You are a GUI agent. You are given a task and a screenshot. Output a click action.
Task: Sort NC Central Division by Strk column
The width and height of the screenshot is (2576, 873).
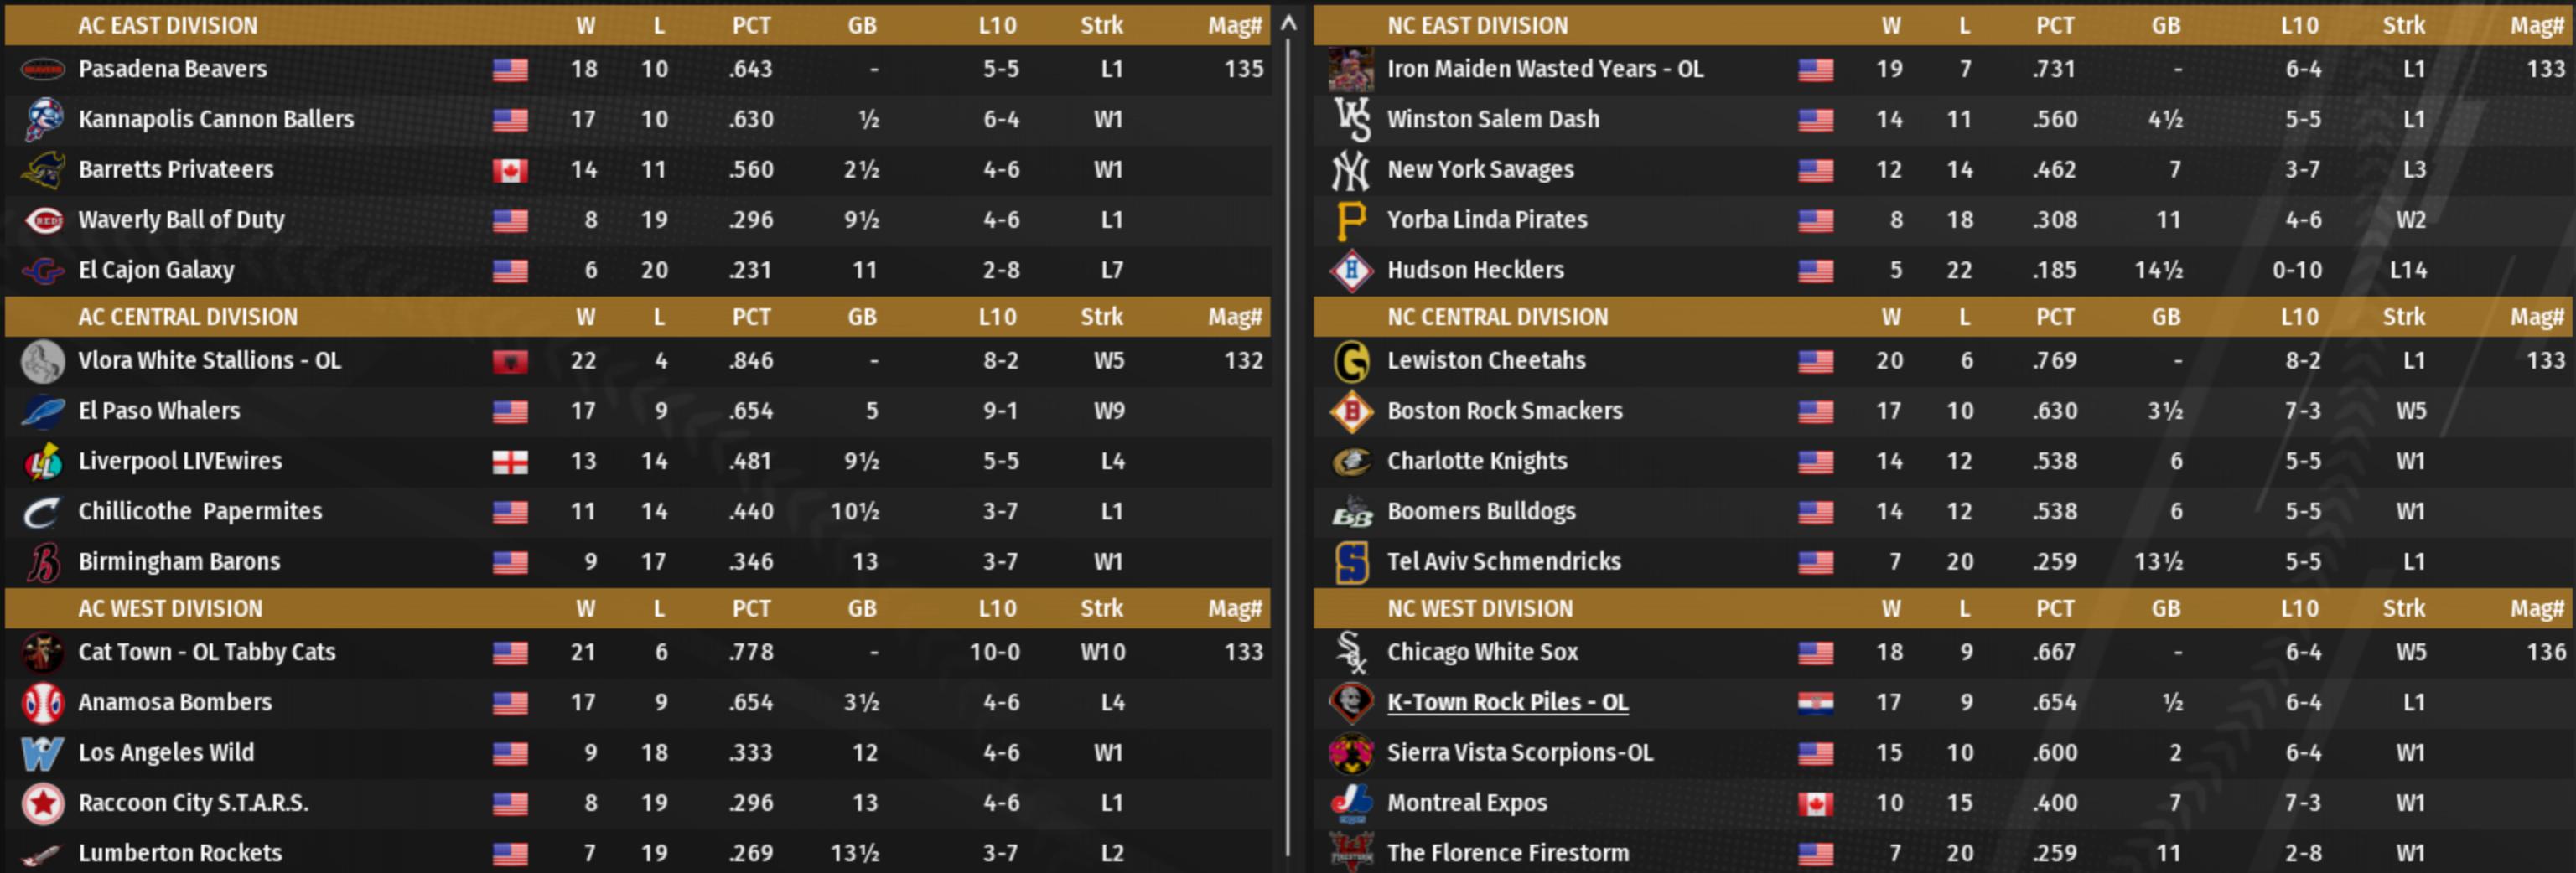click(2403, 317)
